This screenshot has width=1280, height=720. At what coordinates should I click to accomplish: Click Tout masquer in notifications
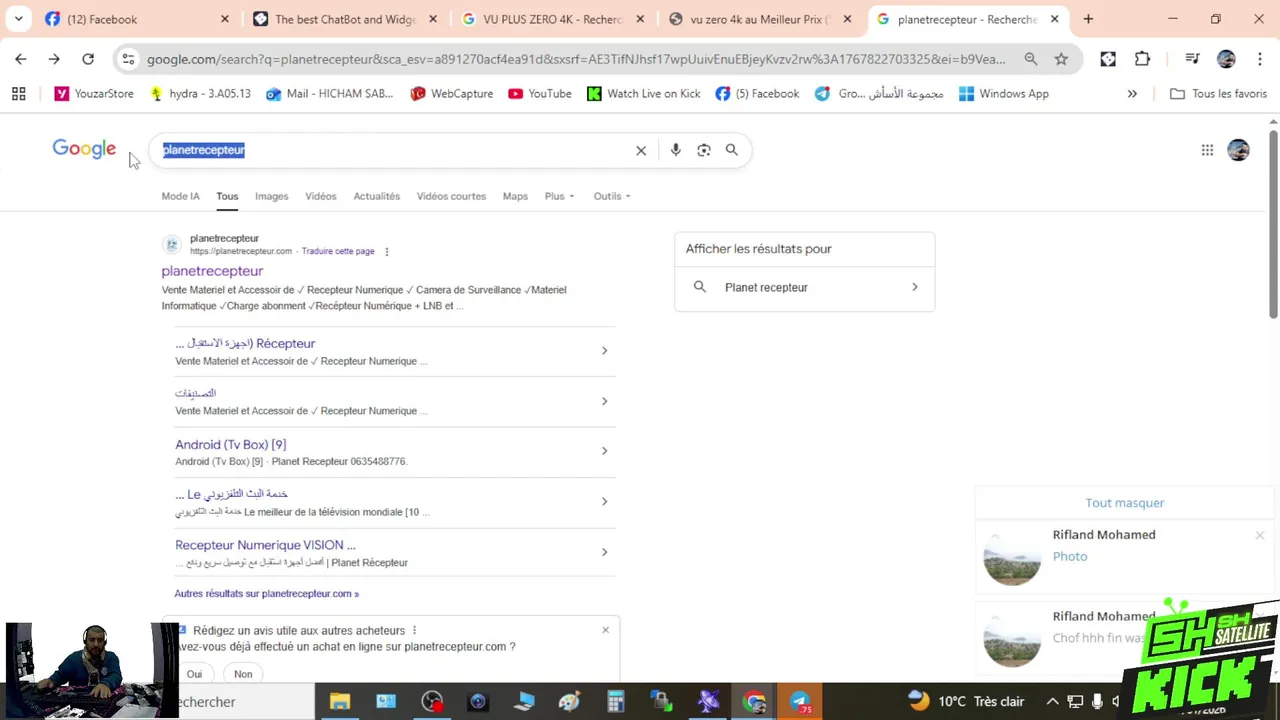click(x=1125, y=503)
